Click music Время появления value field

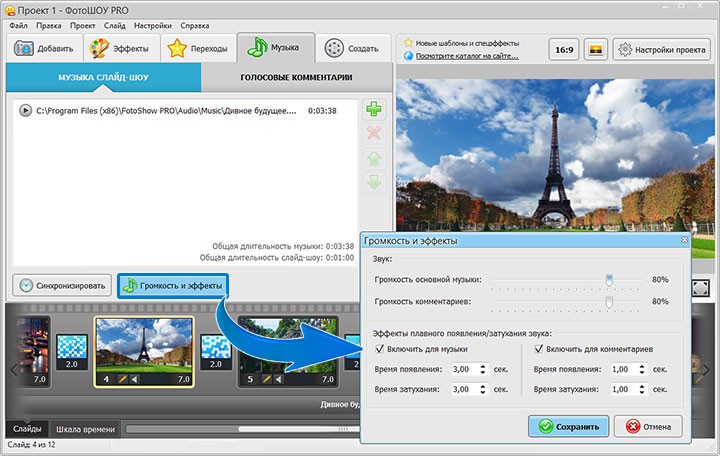pyautogui.click(x=464, y=369)
